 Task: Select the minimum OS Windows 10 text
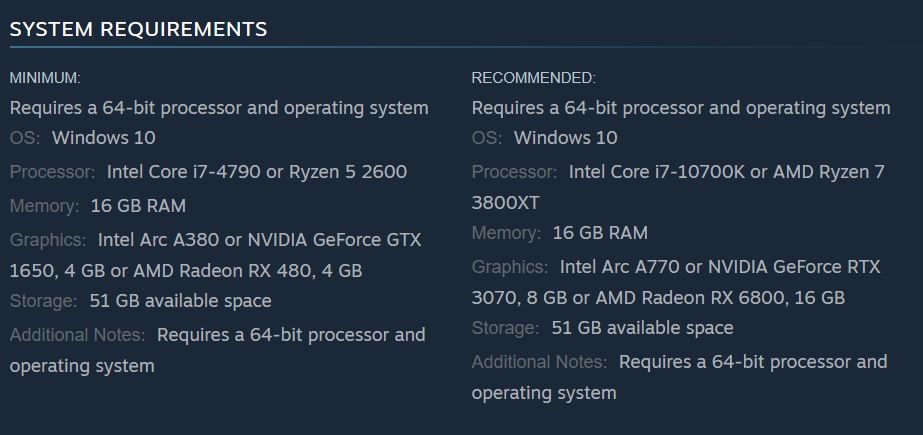pyautogui.click(x=104, y=138)
